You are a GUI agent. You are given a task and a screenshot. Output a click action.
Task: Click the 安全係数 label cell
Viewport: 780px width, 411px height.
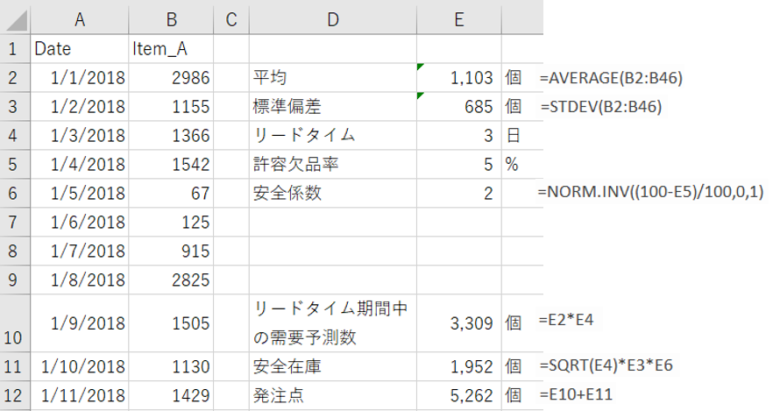[x=333, y=193]
